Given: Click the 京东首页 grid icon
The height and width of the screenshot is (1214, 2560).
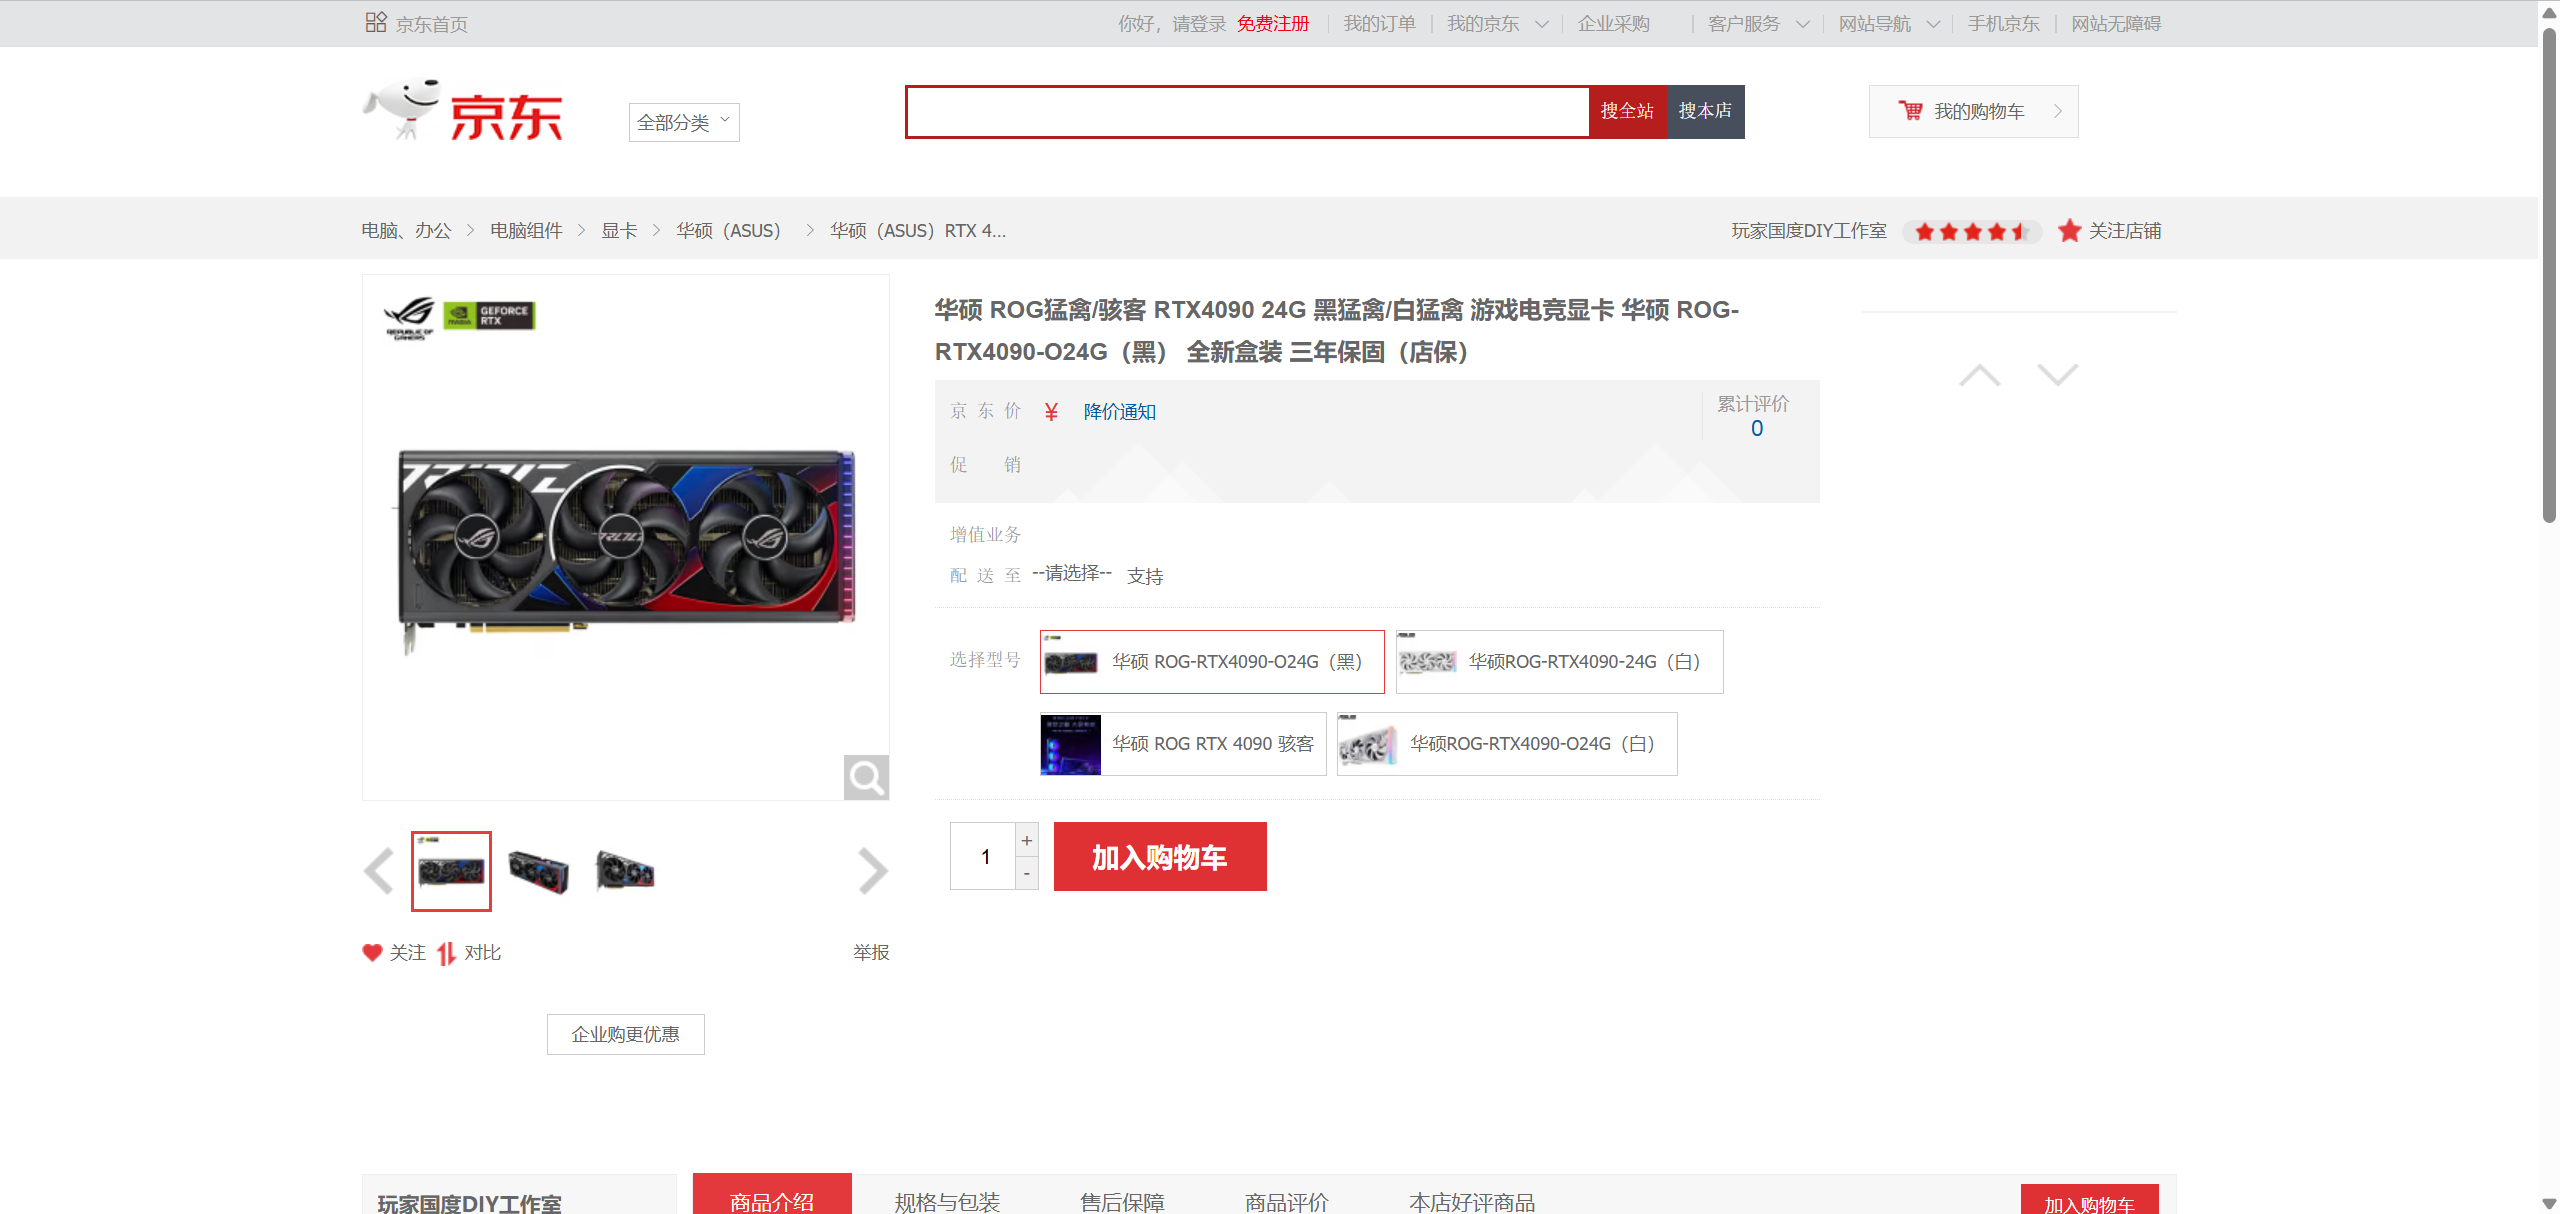Looking at the screenshot, I should pos(376,22).
